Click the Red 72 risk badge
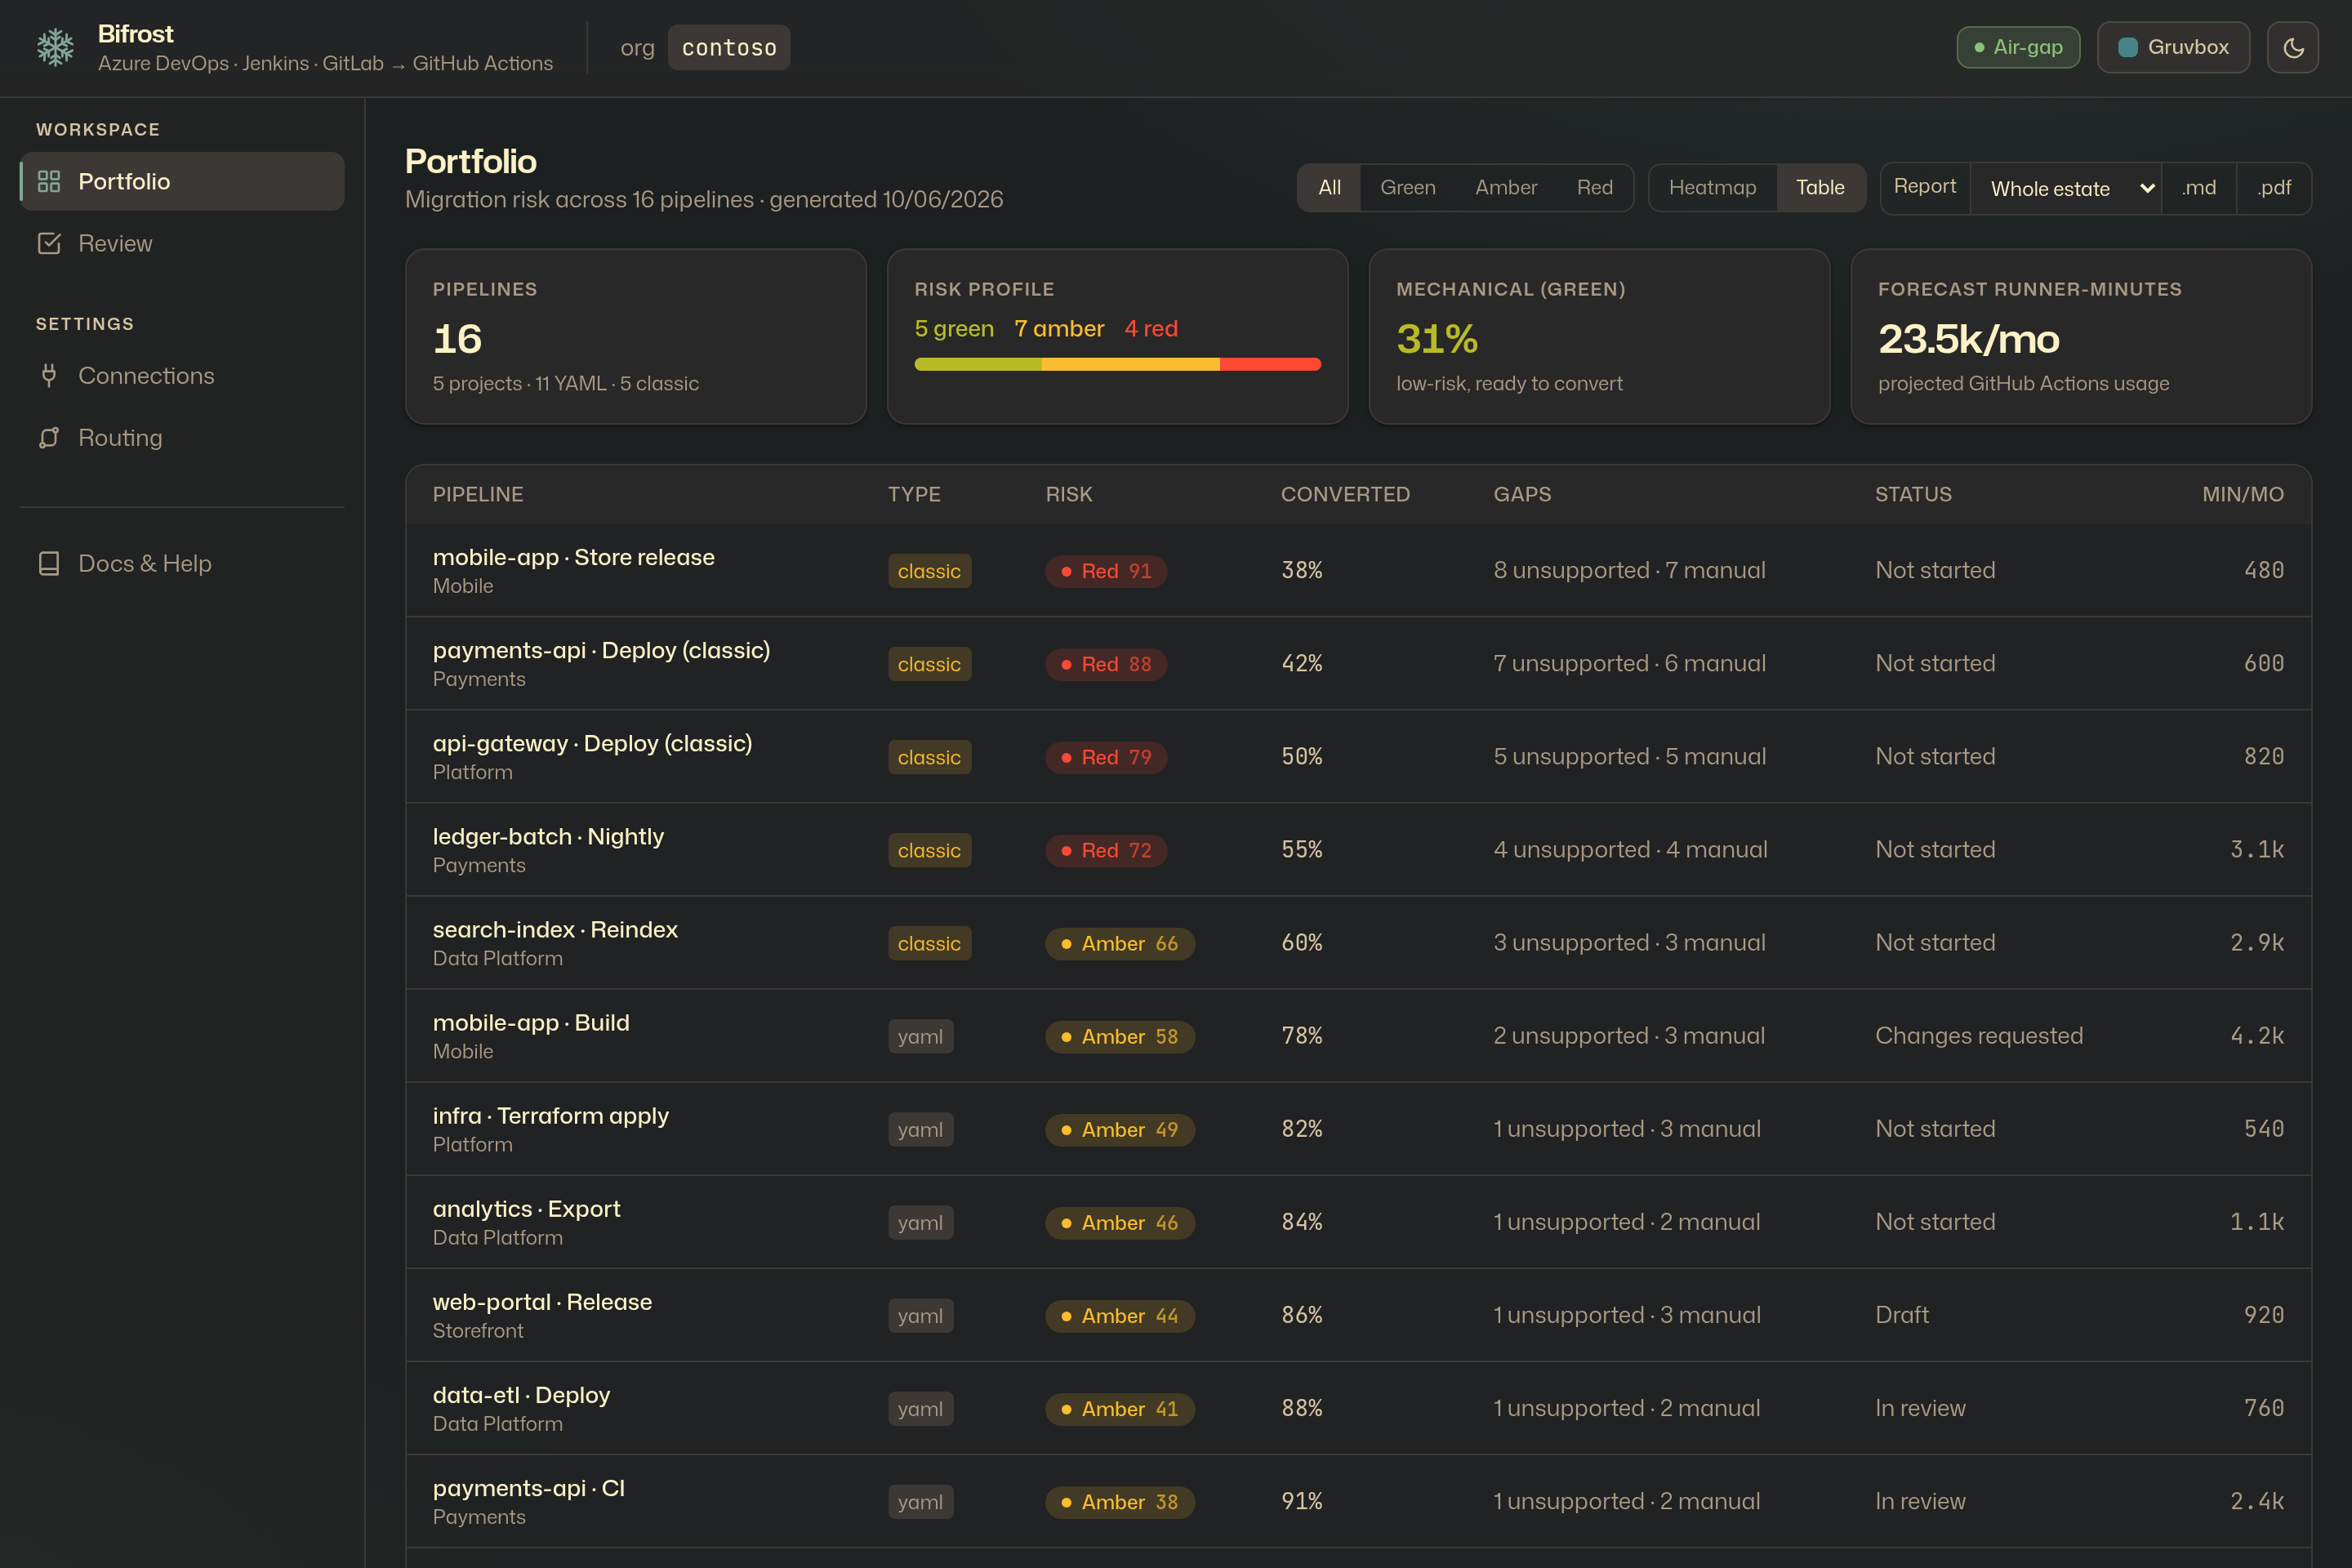Viewport: 2352px width, 1568px height. pyautogui.click(x=1106, y=850)
